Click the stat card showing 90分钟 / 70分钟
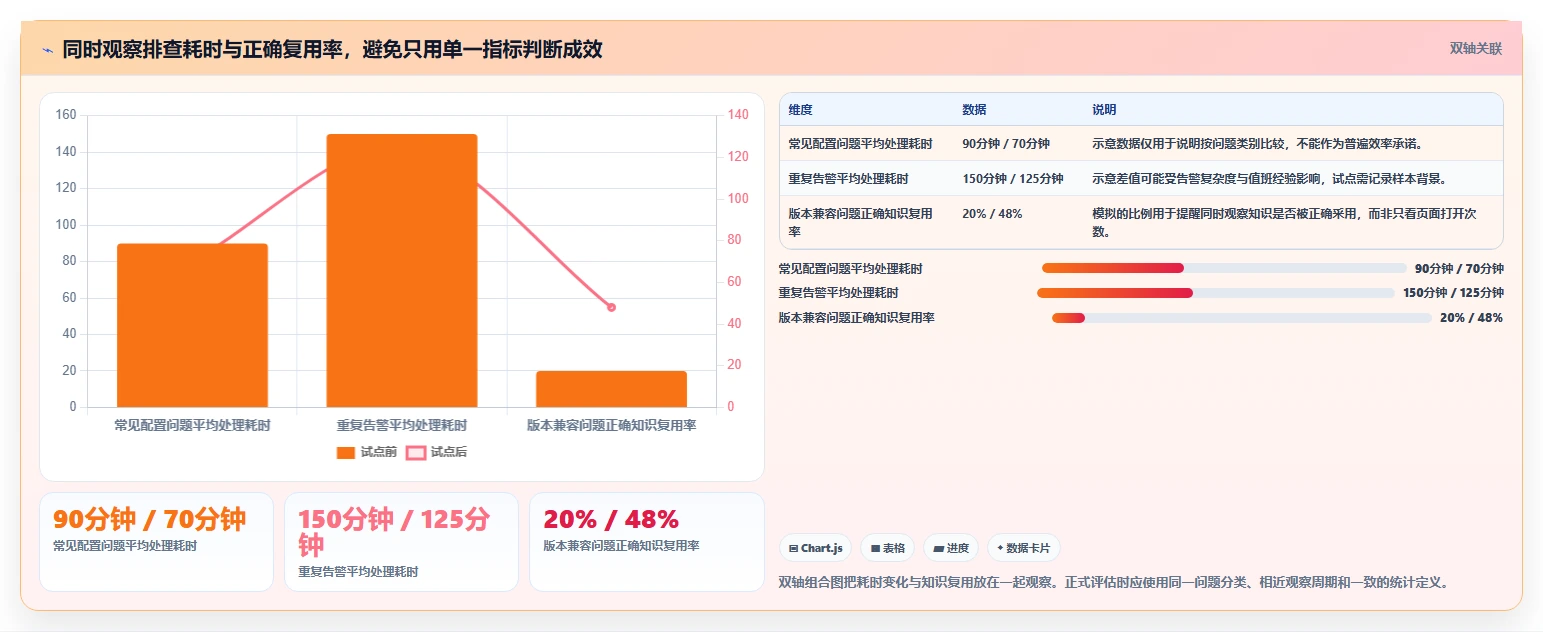Screen dimensions: 1543x632 (x=156, y=542)
